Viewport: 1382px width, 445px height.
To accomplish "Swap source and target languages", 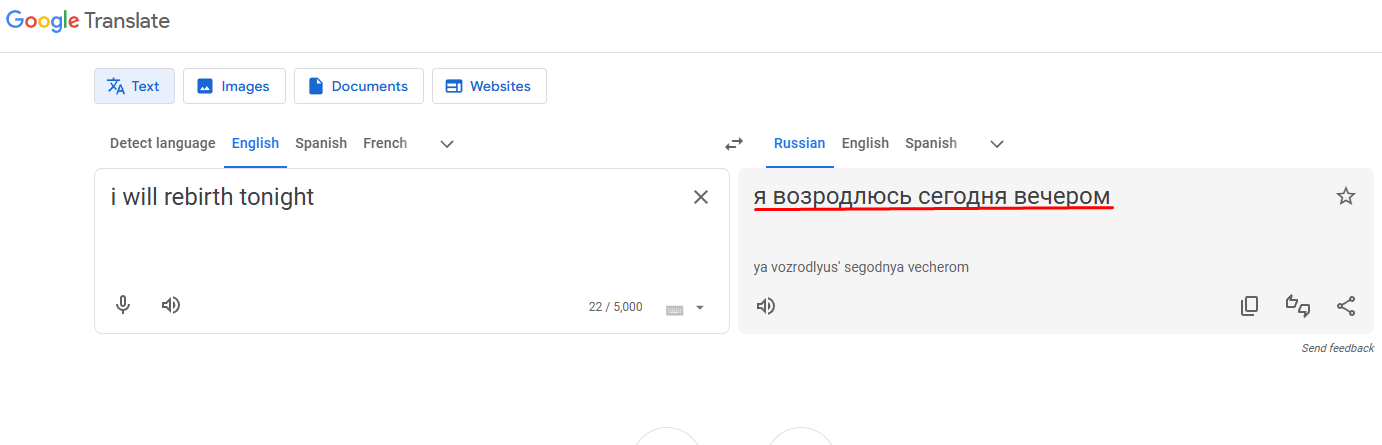I will point(734,143).
